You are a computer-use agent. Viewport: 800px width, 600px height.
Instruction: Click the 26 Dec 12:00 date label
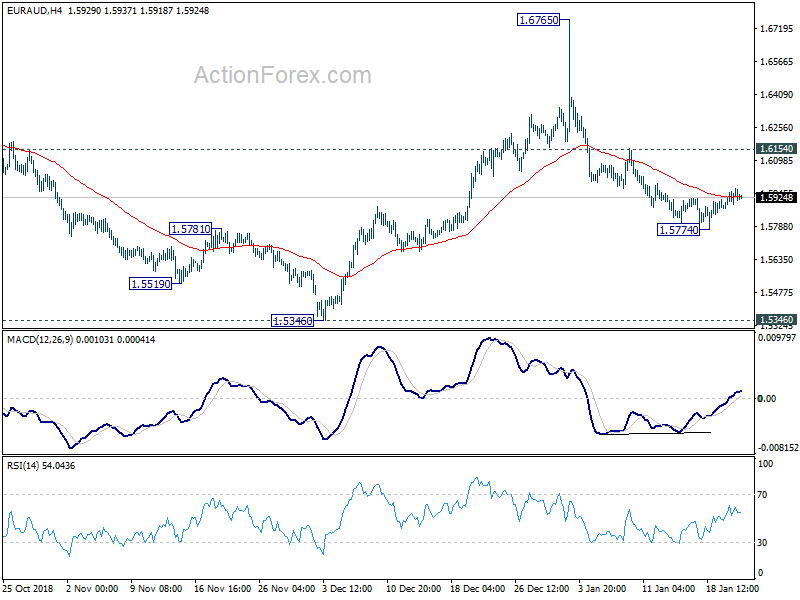pos(542,588)
